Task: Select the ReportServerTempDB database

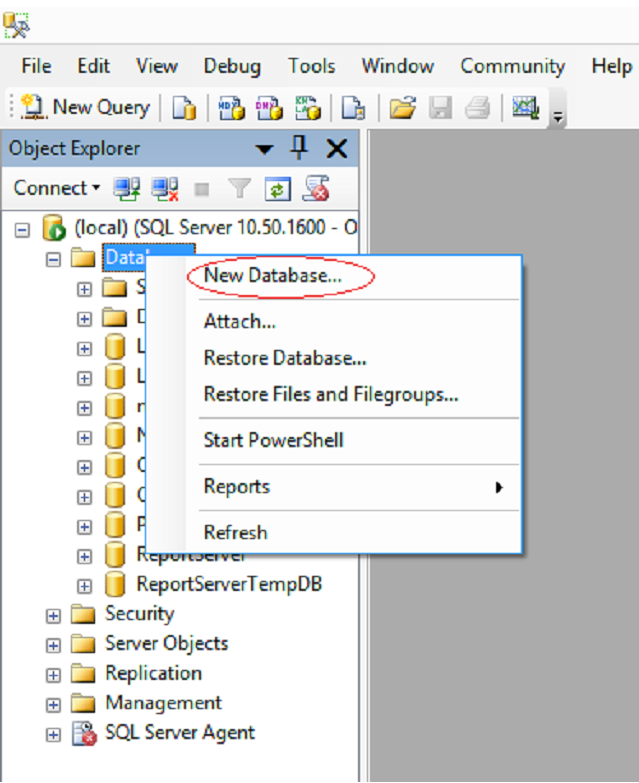Action: pos(229,584)
